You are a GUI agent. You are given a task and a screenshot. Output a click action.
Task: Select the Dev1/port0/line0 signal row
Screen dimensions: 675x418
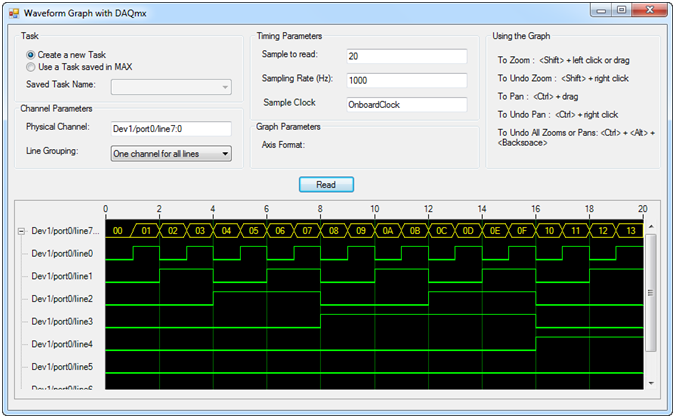(x=62, y=254)
